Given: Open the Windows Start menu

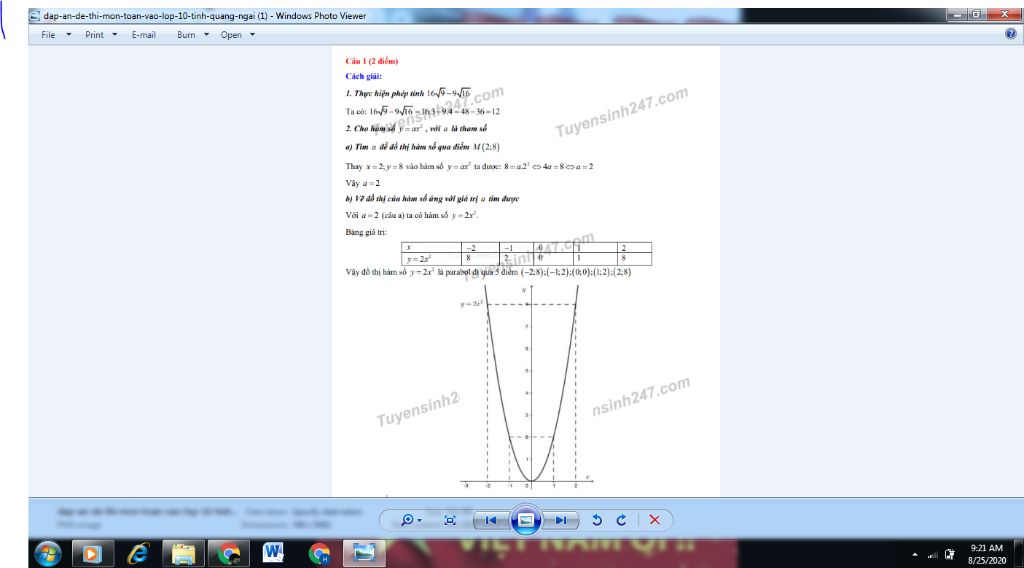Looking at the screenshot, I should point(48,554).
